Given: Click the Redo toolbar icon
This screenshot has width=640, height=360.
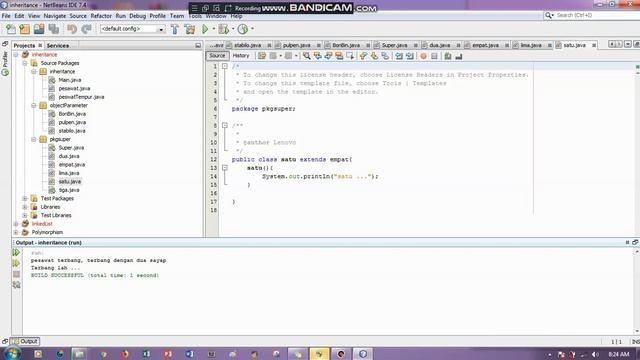Looking at the screenshot, I should coord(86,29).
